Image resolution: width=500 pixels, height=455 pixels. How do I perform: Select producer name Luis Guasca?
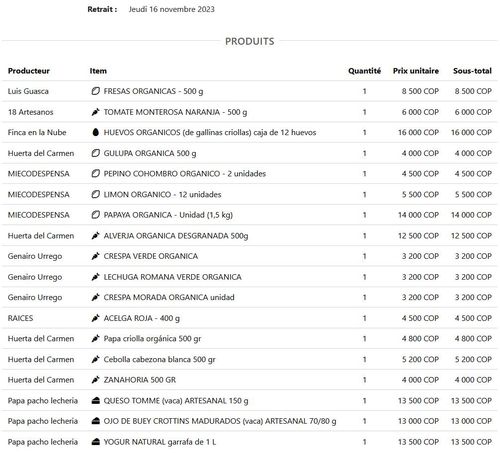(x=28, y=91)
